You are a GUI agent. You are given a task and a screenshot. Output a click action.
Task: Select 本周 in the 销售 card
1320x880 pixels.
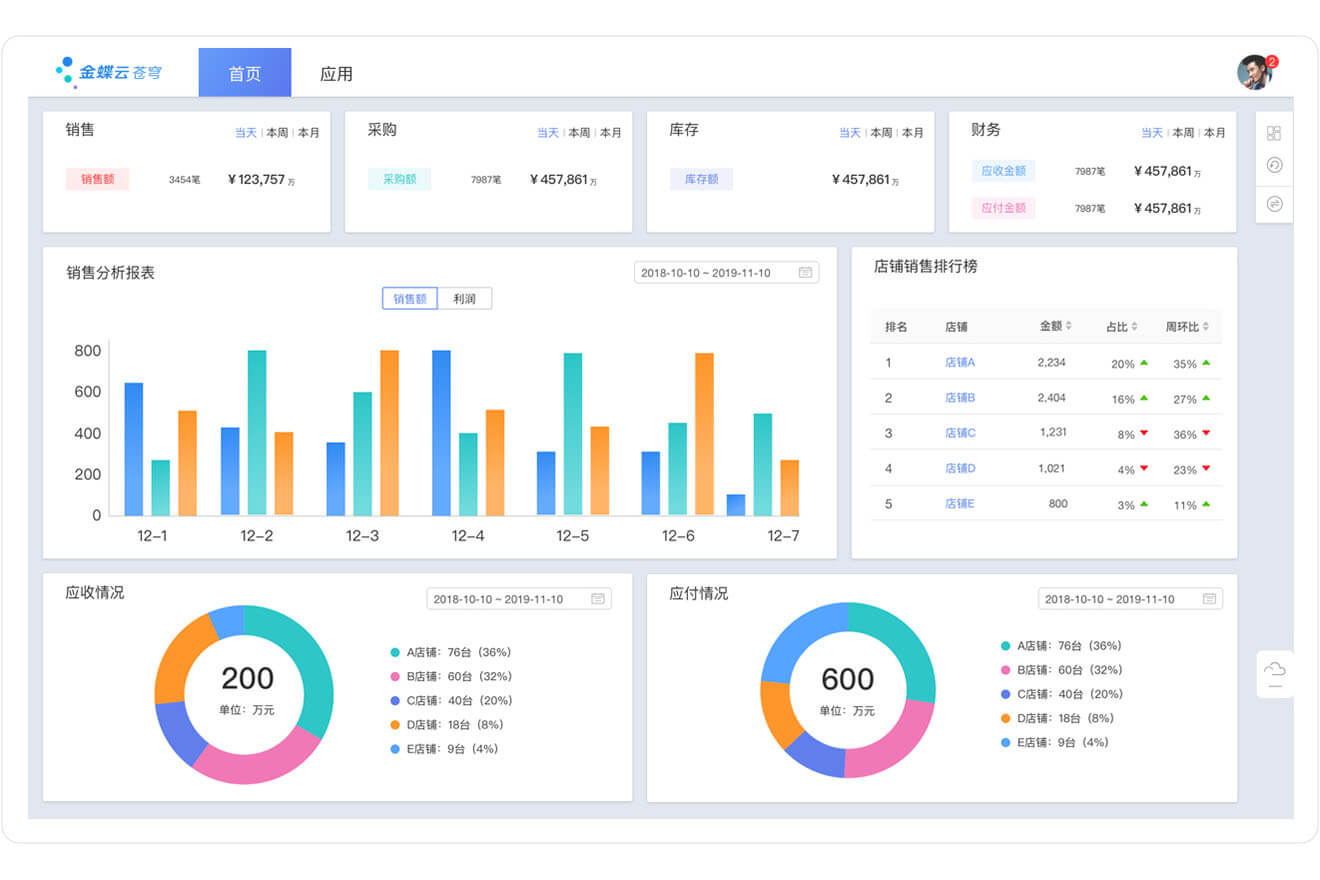click(277, 133)
